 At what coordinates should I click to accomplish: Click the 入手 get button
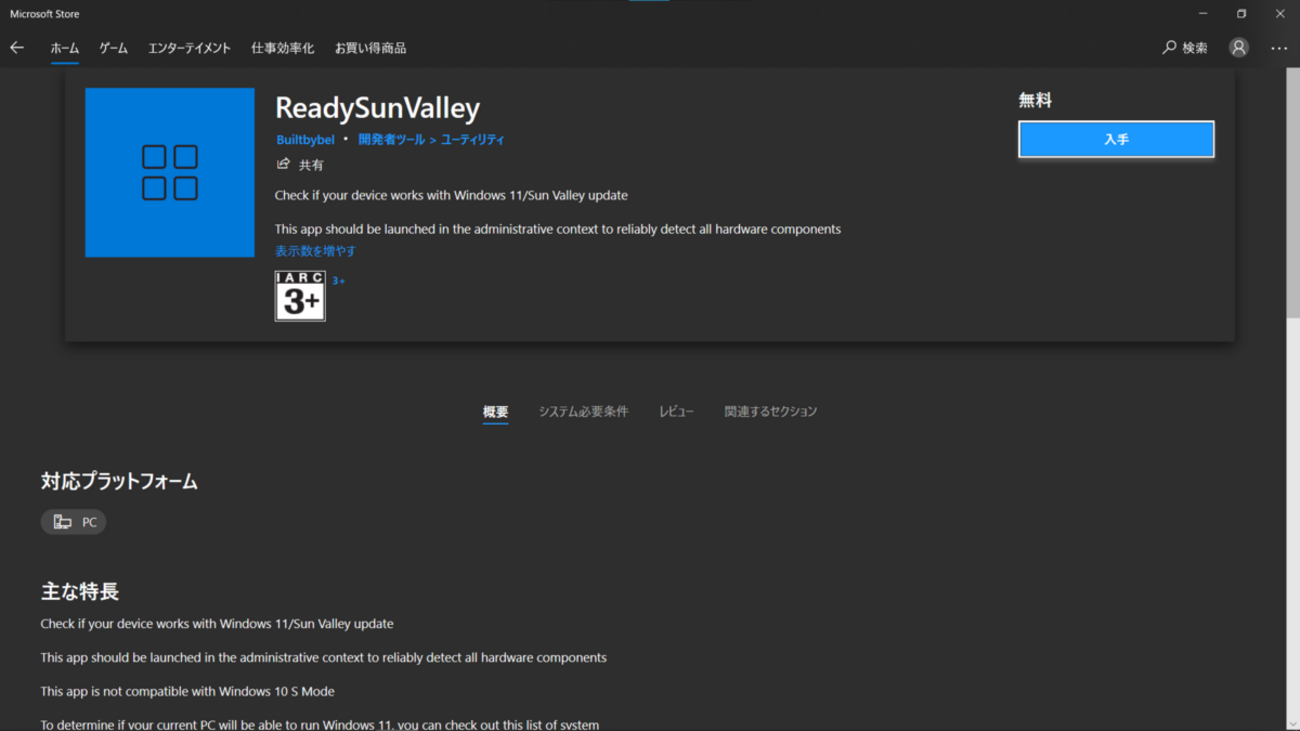pyautogui.click(x=1116, y=140)
